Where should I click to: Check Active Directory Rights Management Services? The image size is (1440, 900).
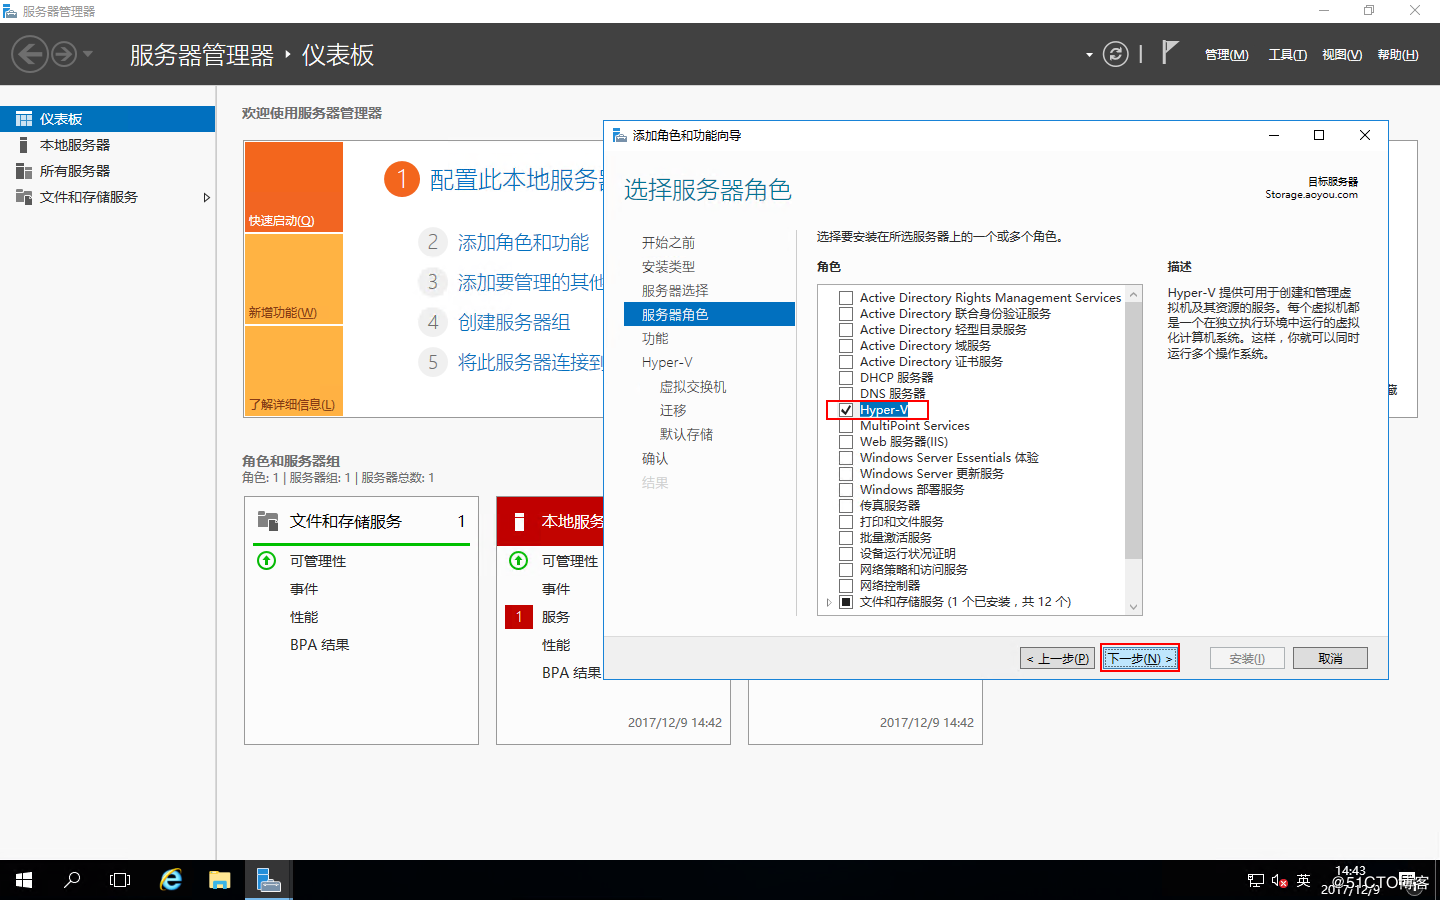[846, 298]
